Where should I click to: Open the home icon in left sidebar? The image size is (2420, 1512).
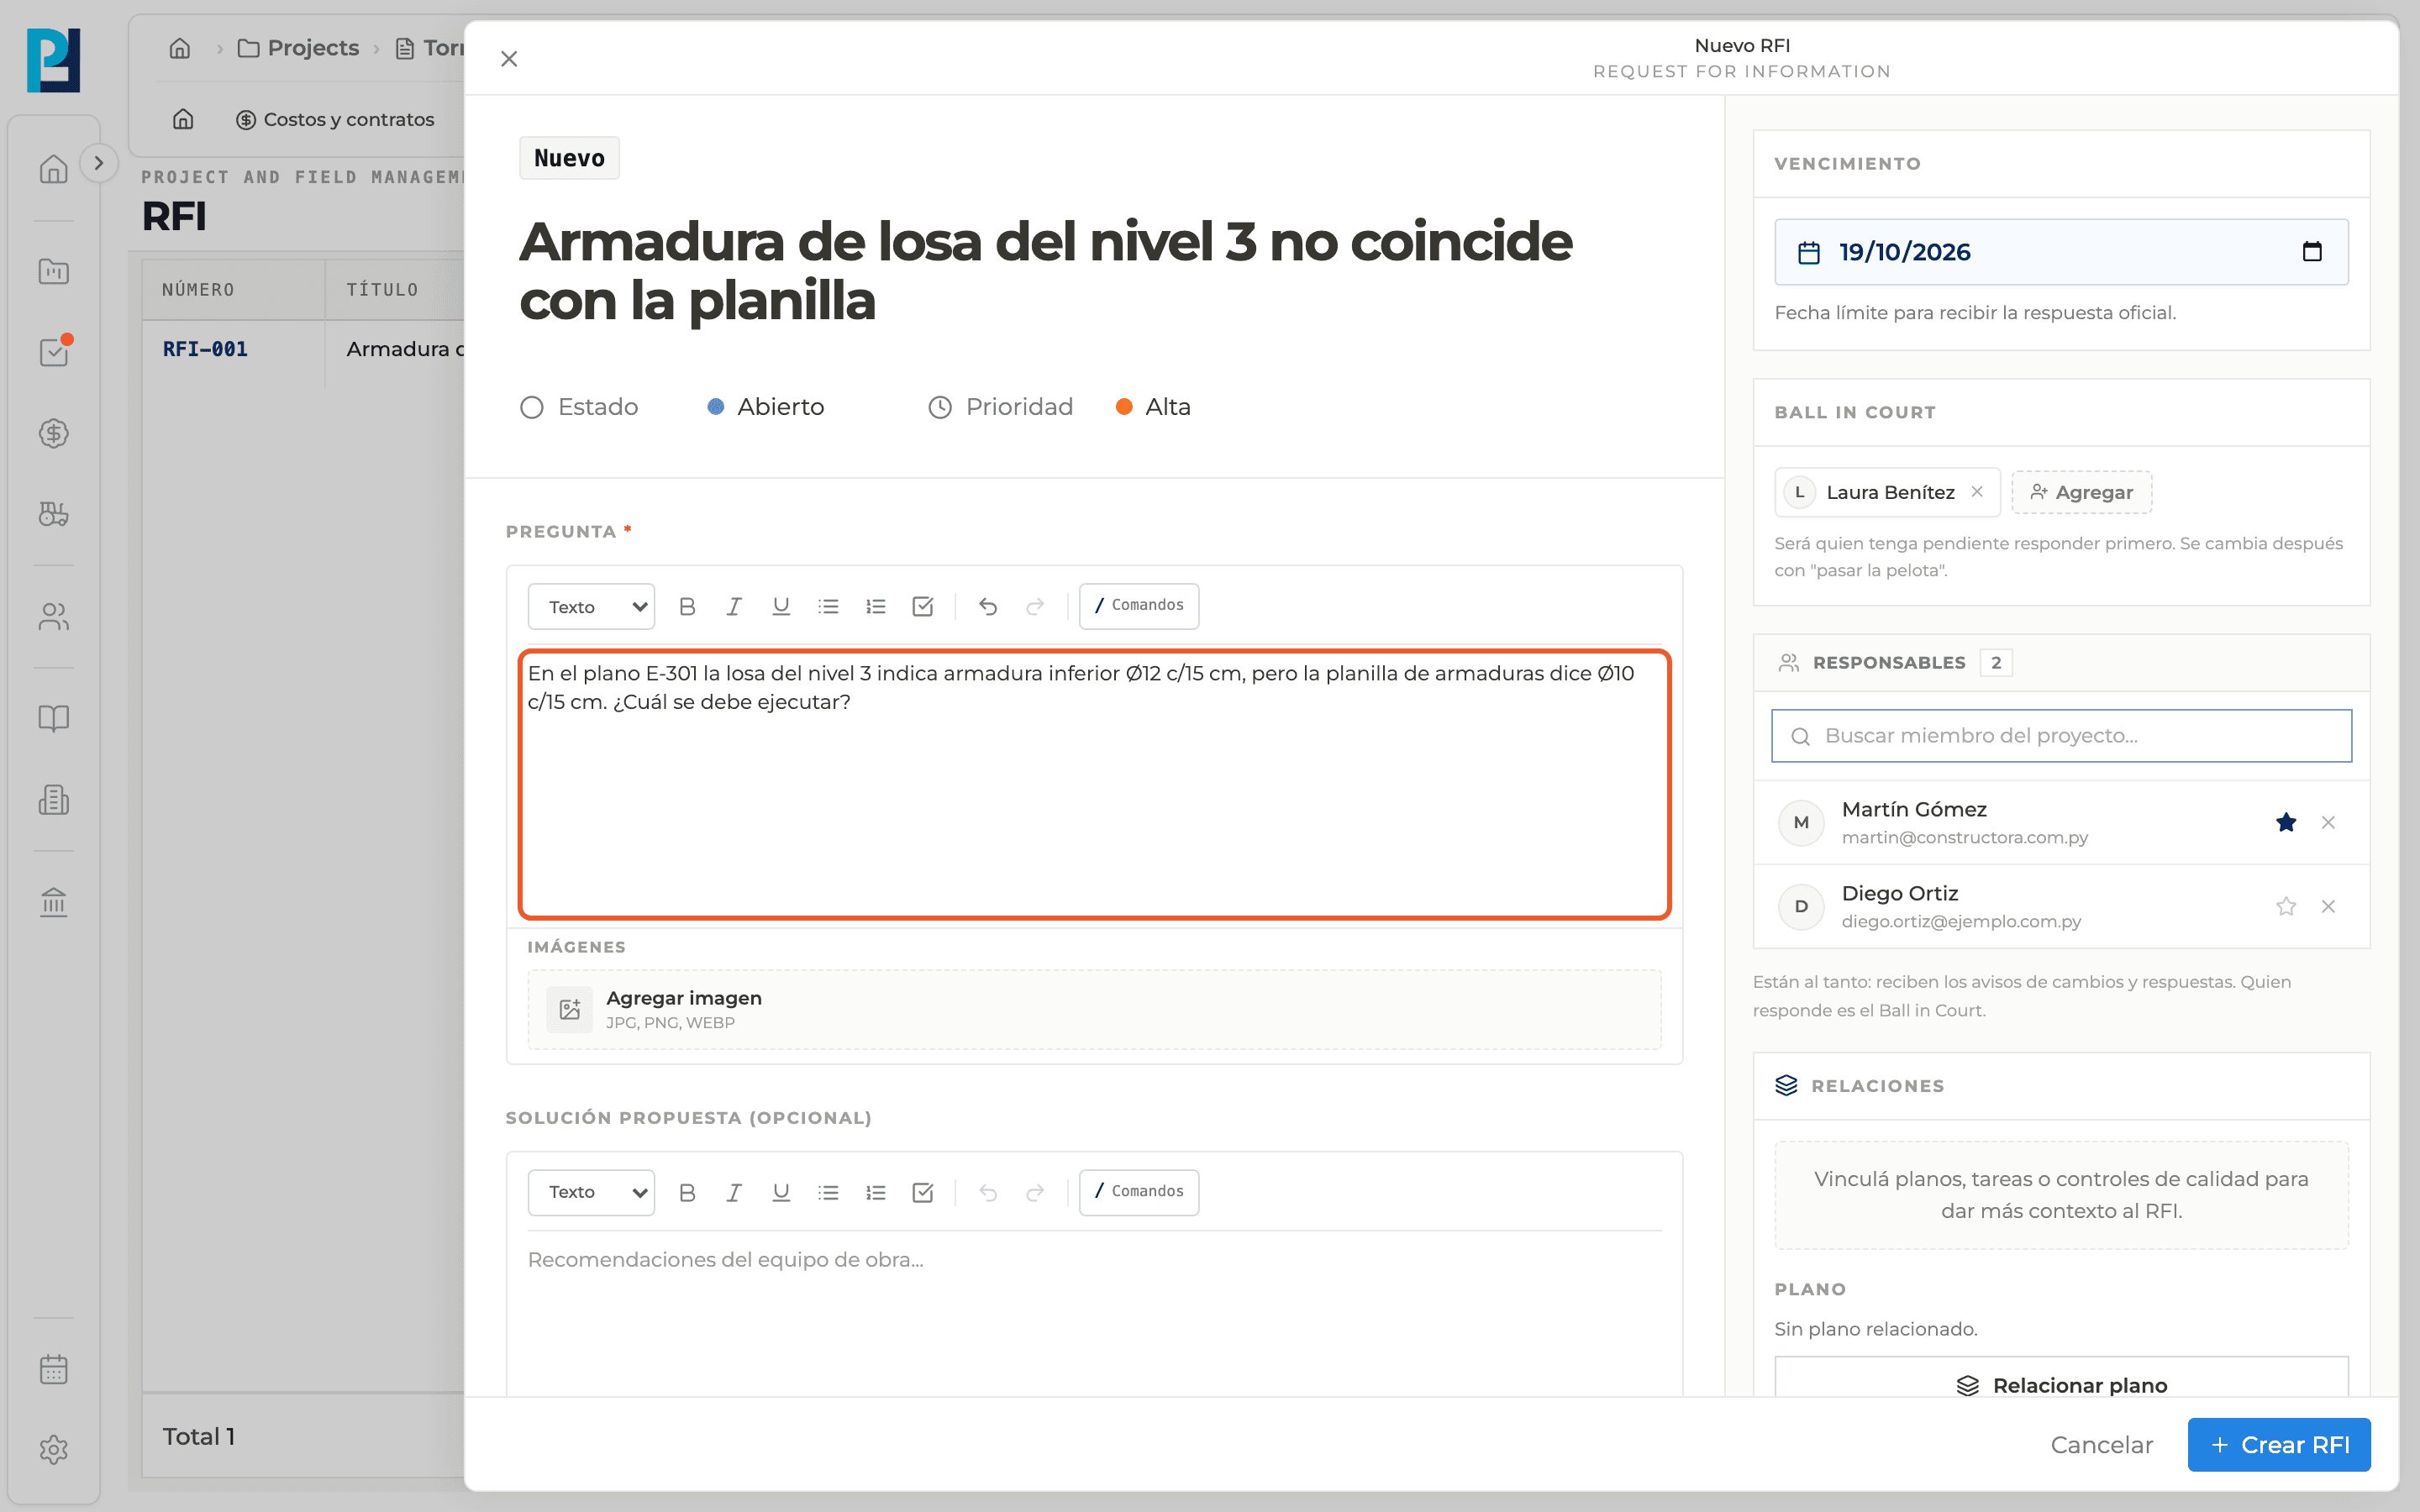[x=54, y=168]
